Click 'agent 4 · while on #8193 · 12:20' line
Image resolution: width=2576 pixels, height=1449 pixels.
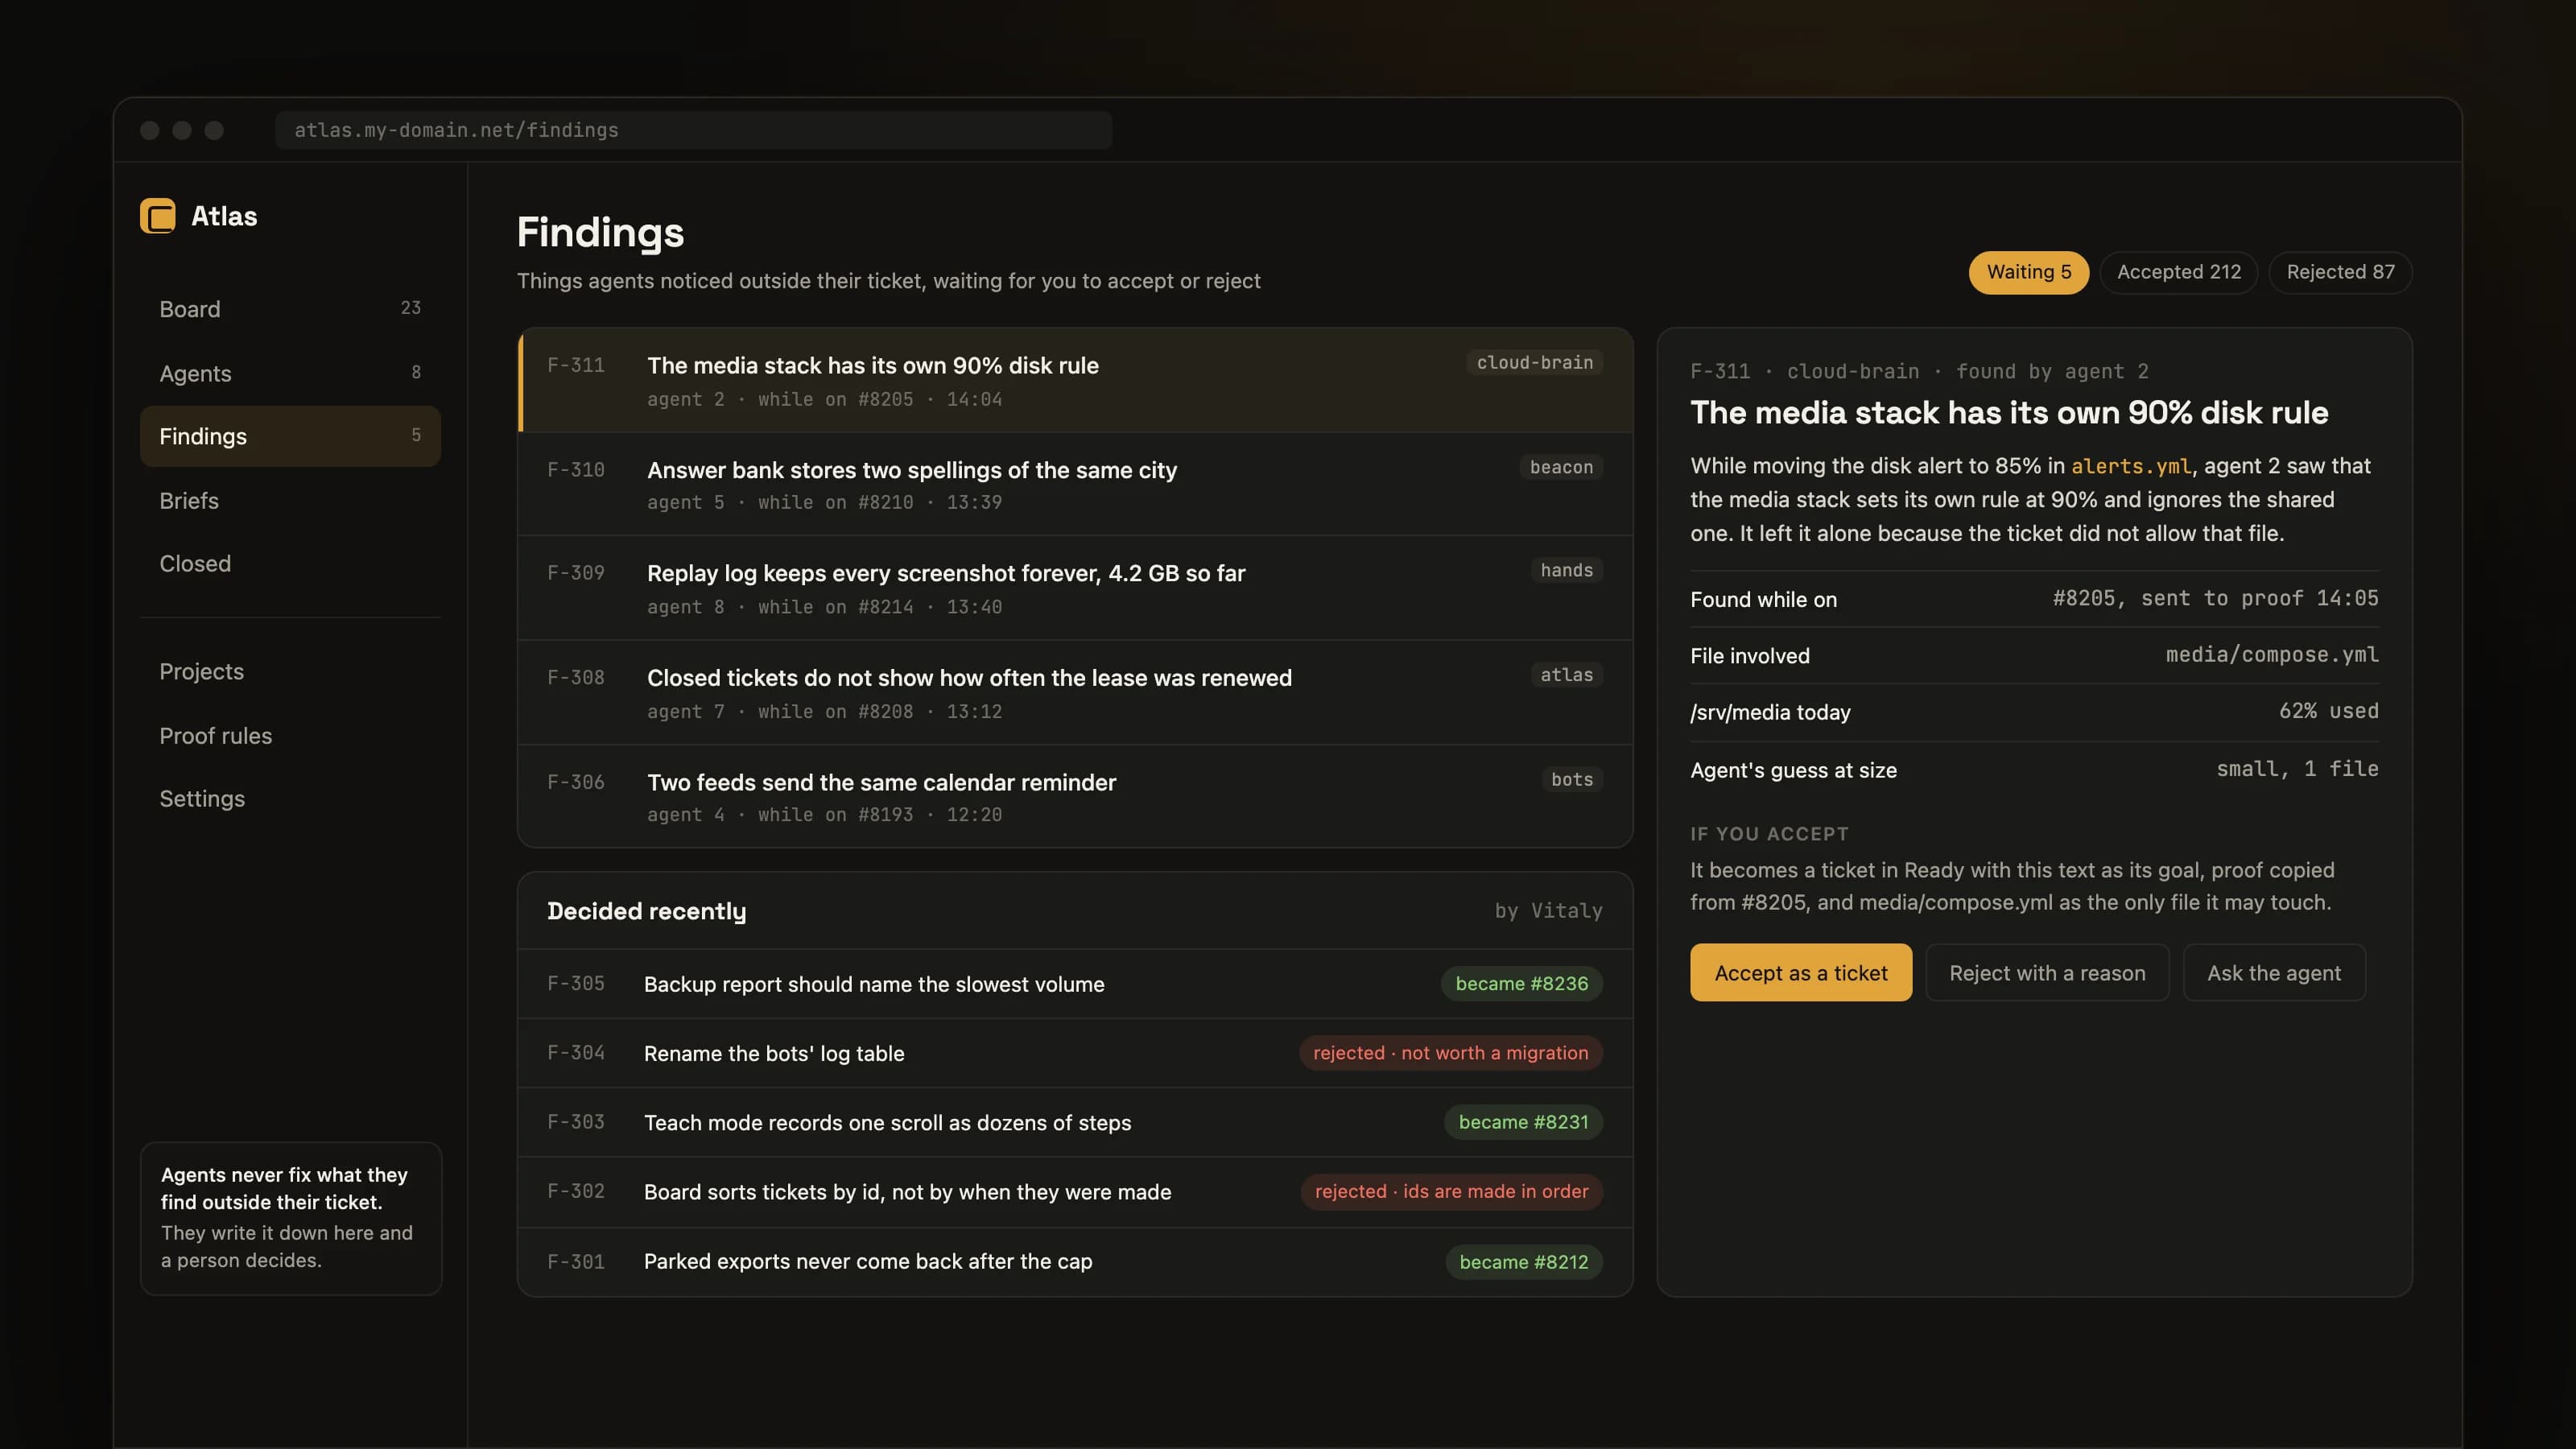pos(824,815)
